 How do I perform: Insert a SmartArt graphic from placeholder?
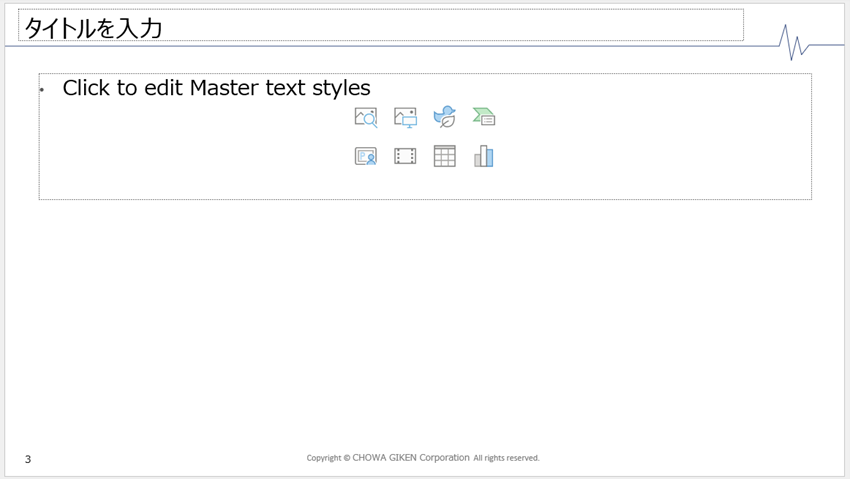click(484, 118)
